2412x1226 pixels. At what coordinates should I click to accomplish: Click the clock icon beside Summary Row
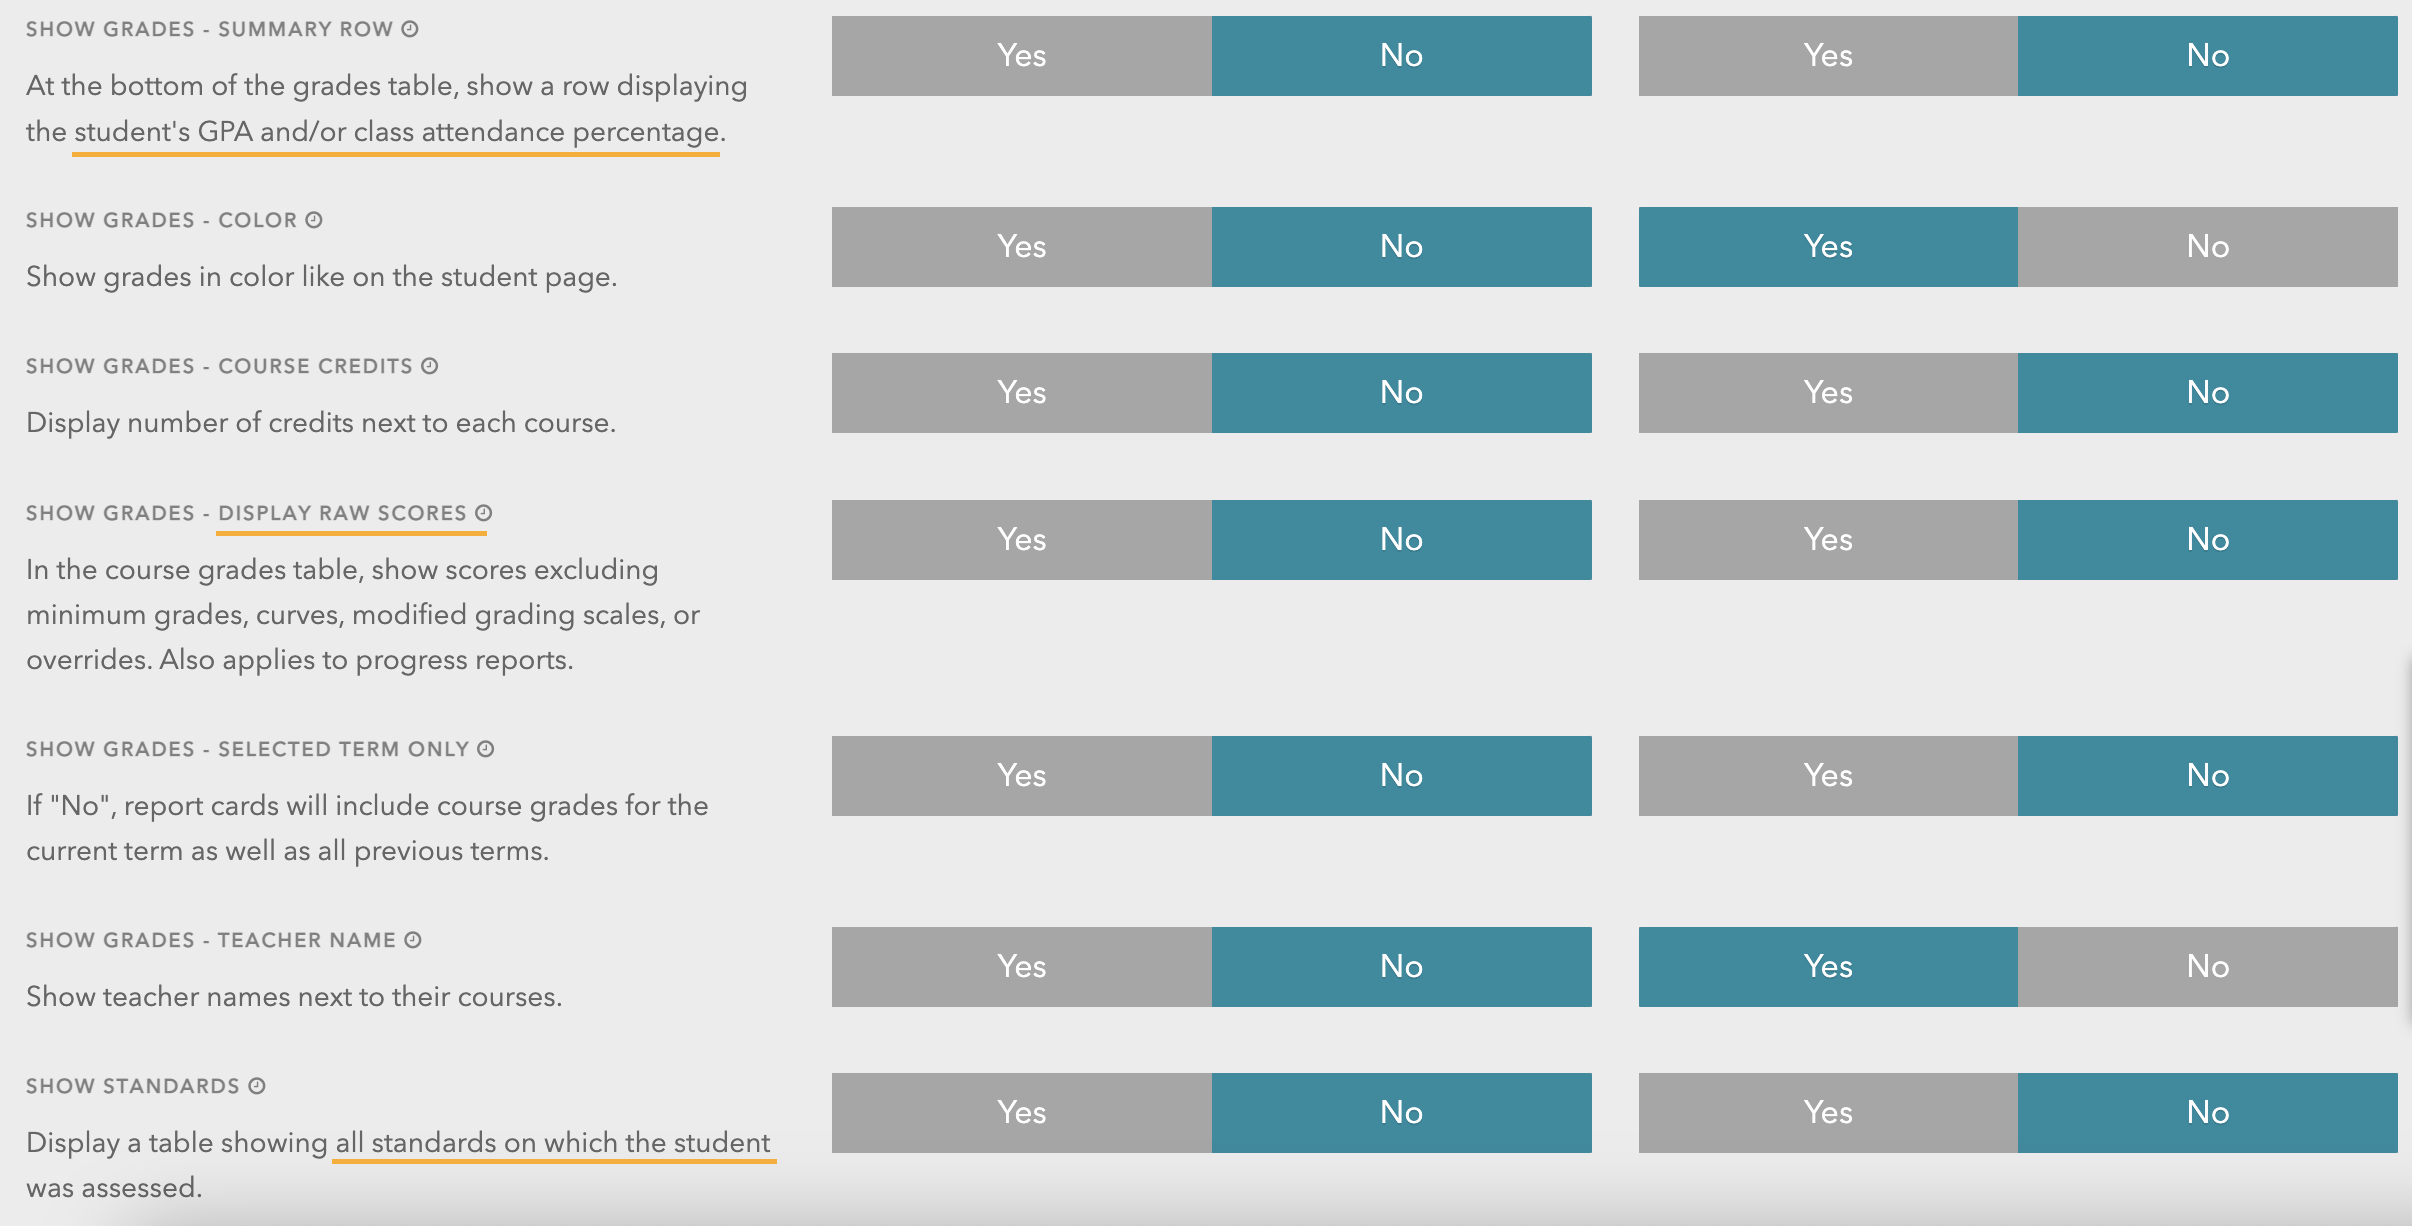pos(410,29)
